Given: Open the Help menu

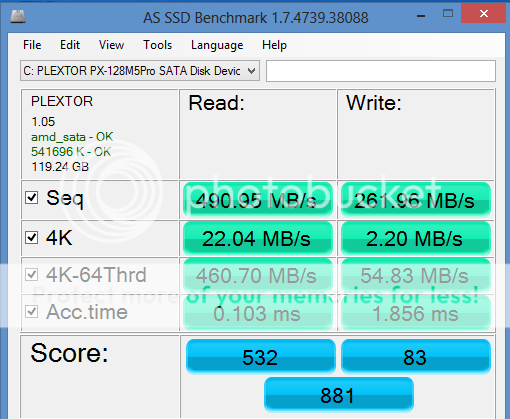Looking at the screenshot, I should (274, 45).
